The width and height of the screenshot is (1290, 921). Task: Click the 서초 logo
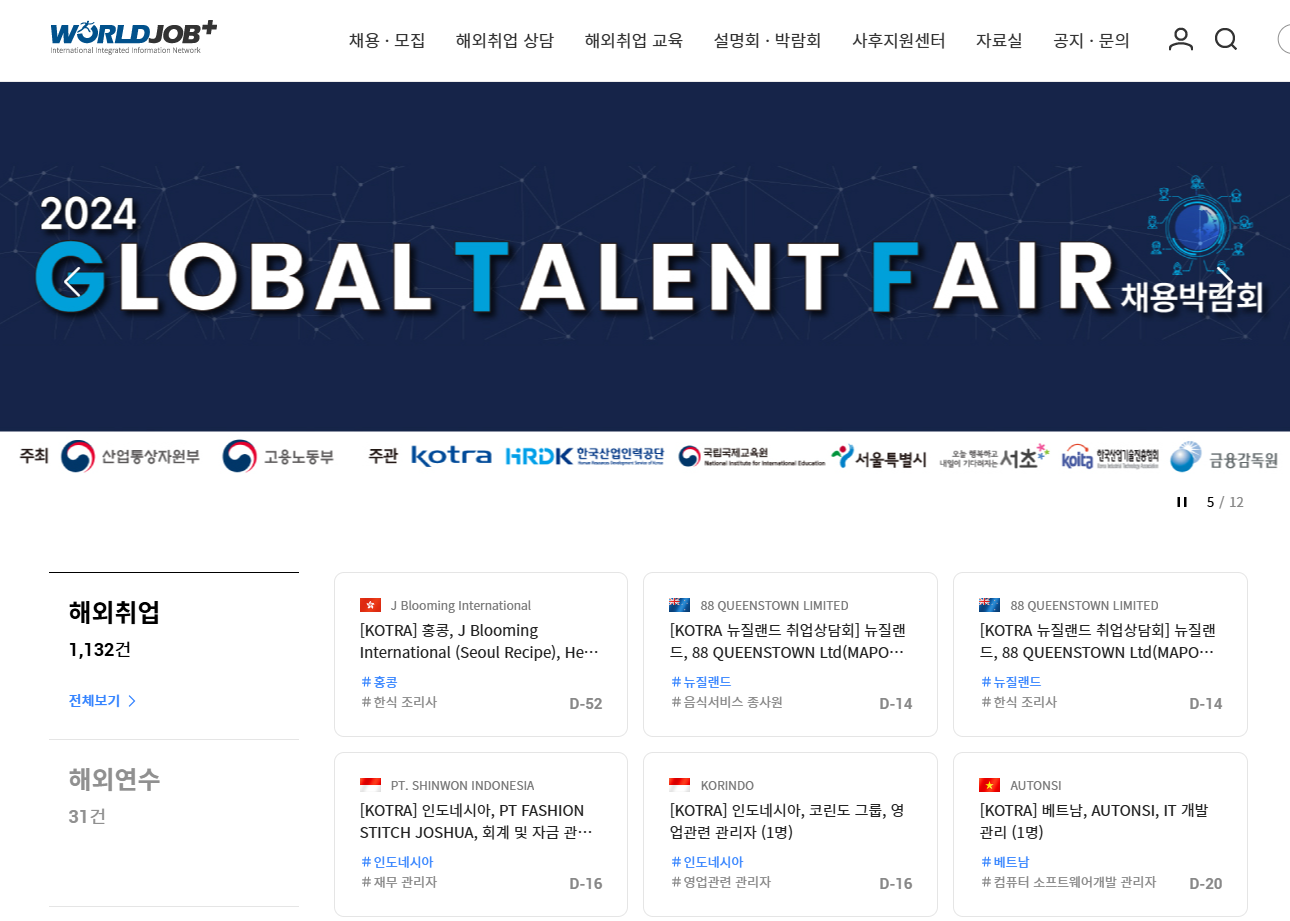[995, 457]
